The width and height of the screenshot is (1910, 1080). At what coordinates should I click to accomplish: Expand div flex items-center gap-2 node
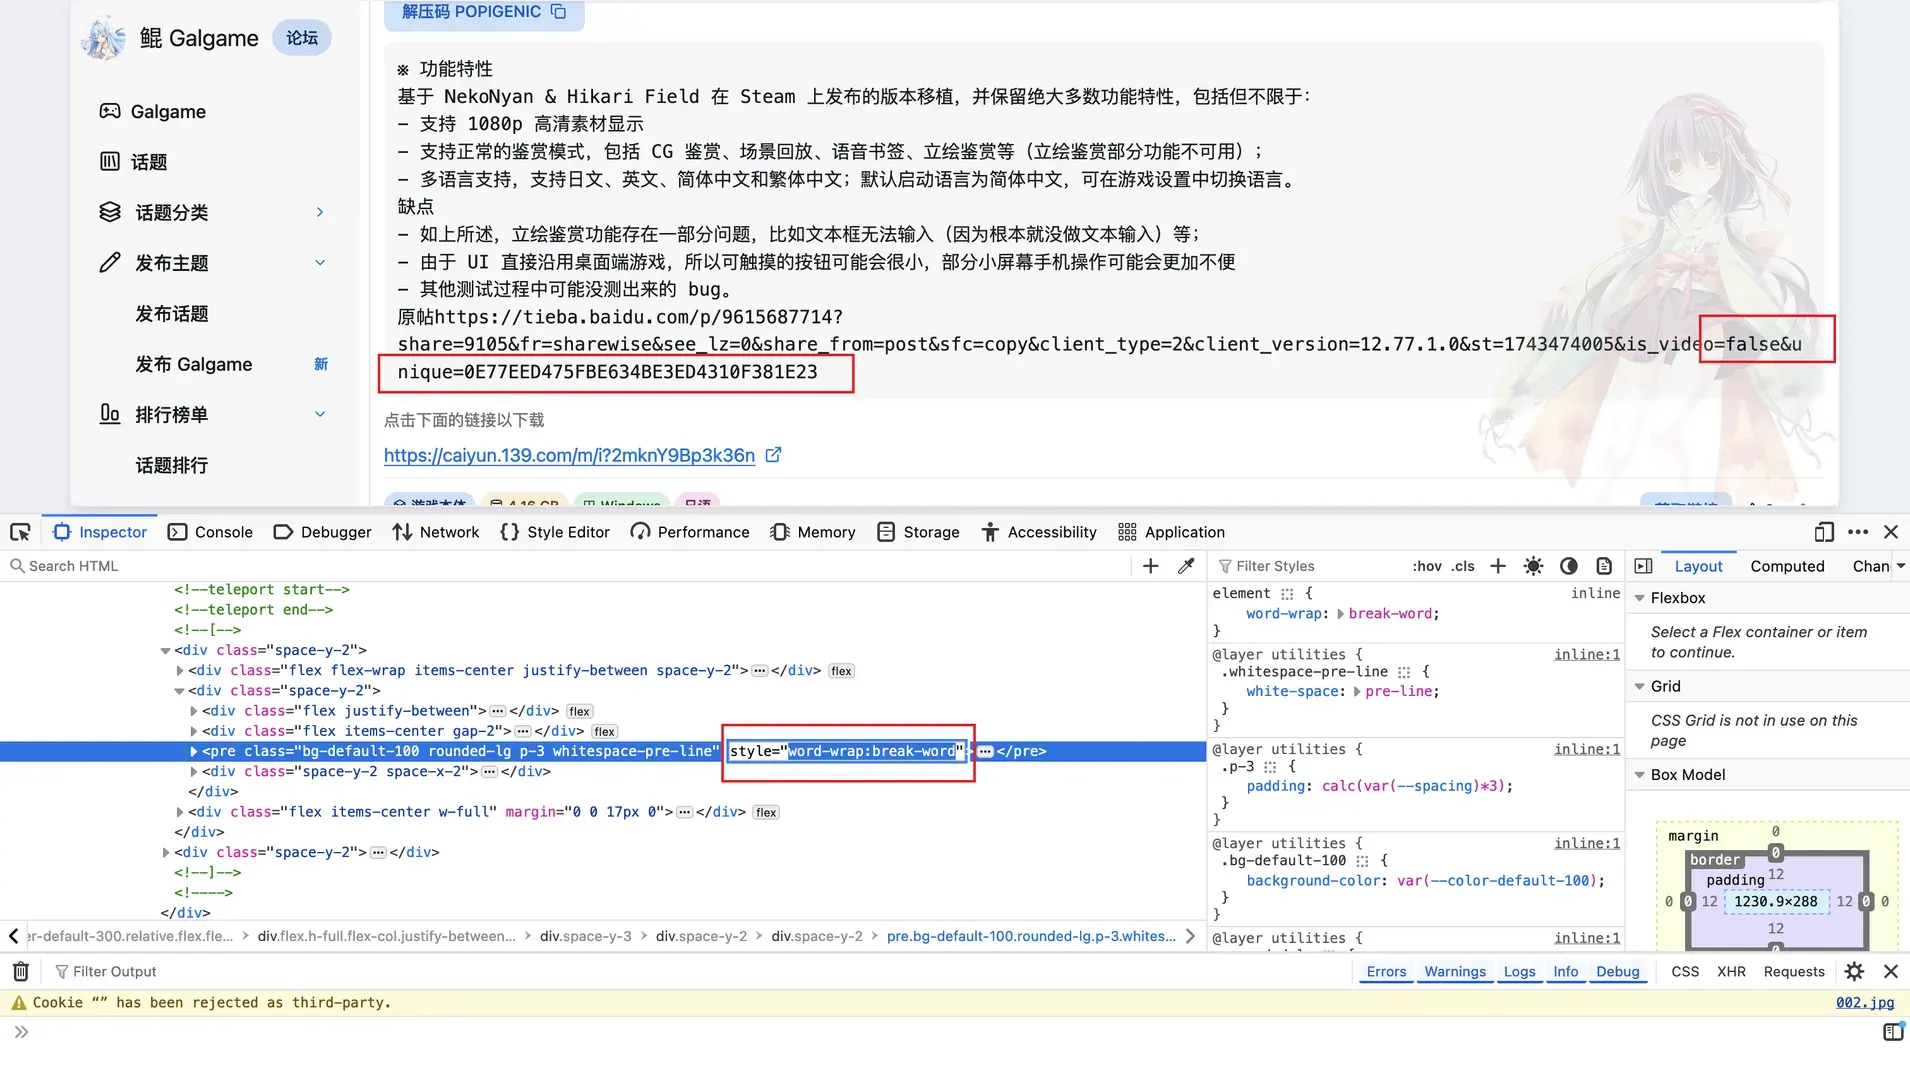click(x=193, y=731)
